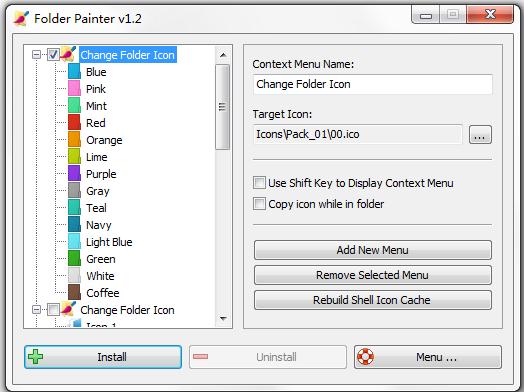The width and height of the screenshot is (524, 392).
Task: Uncheck the first Change Folder Icon checkbox
Action: pyautogui.click(x=53, y=54)
